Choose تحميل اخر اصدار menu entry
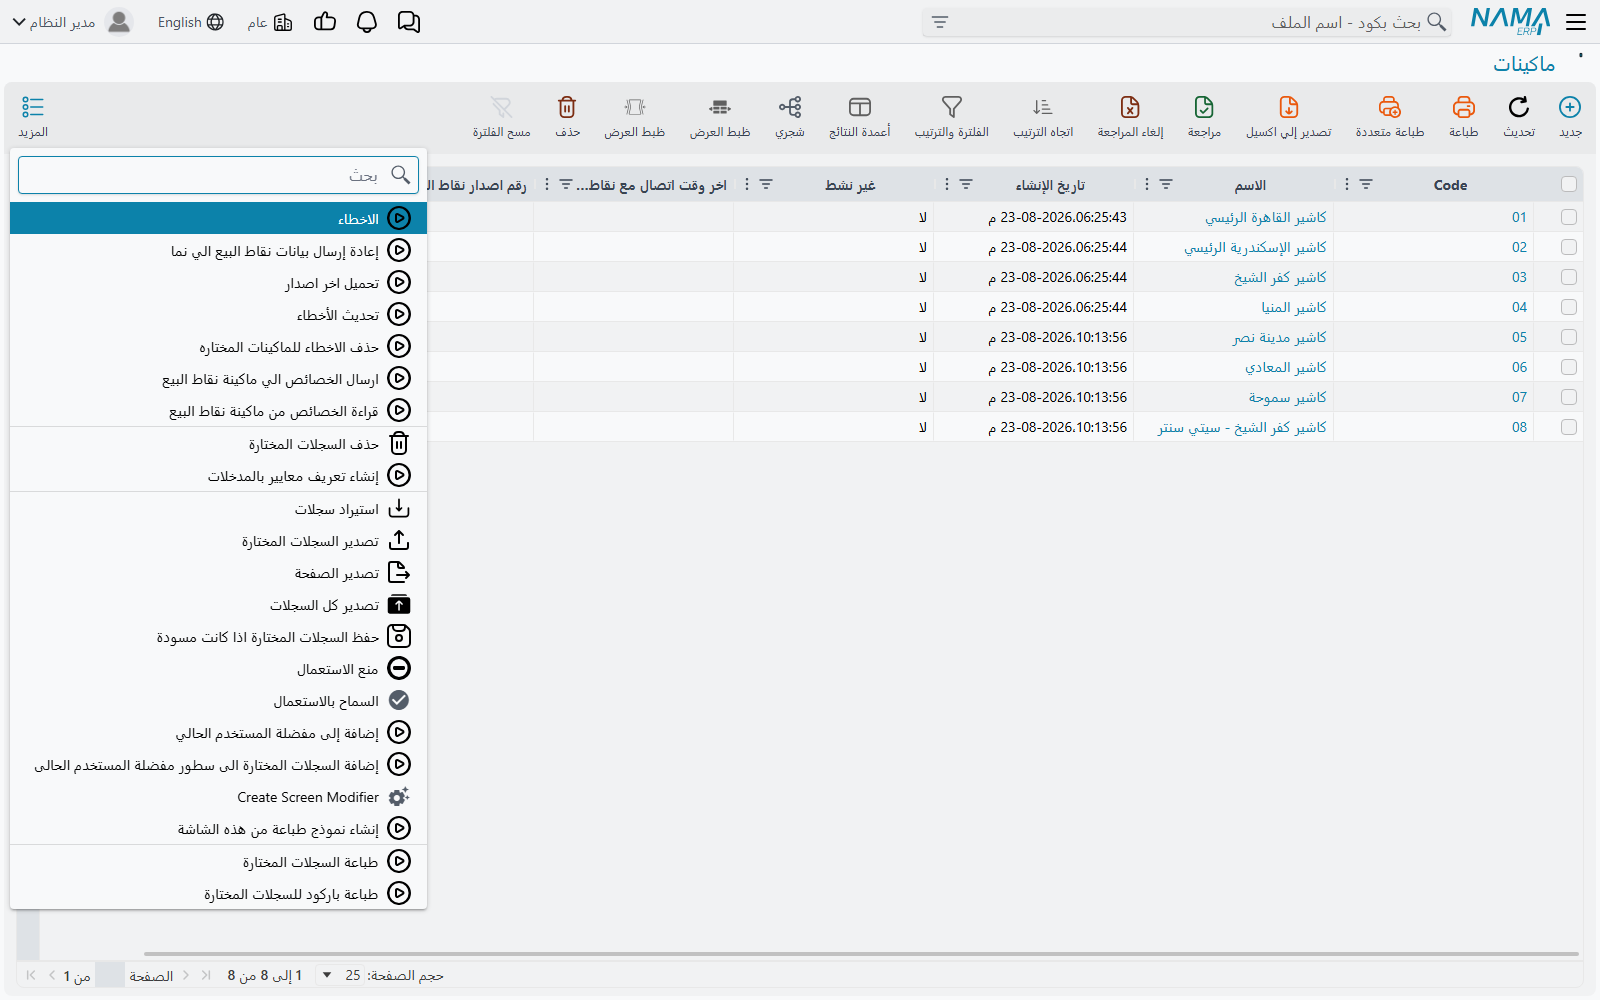This screenshot has width=1600, height=1000. [218, 283]
